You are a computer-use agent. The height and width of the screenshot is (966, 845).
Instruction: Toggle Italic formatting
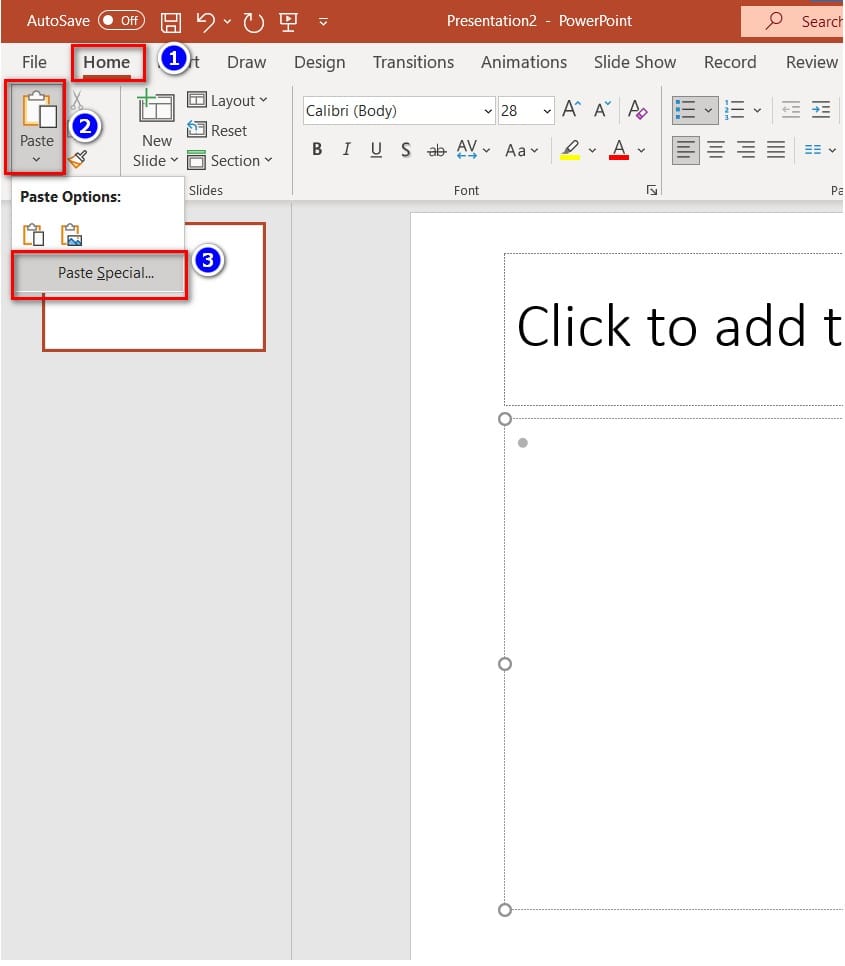(x=347, y=150)
